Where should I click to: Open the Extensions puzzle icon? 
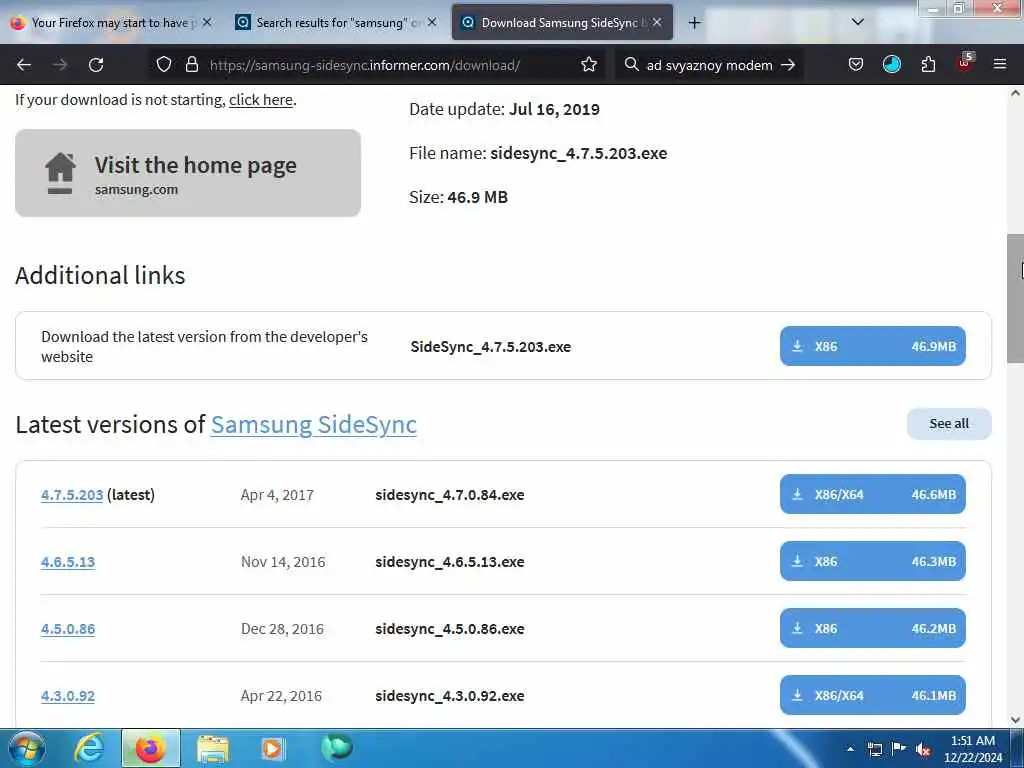click(x=928, y=65)
